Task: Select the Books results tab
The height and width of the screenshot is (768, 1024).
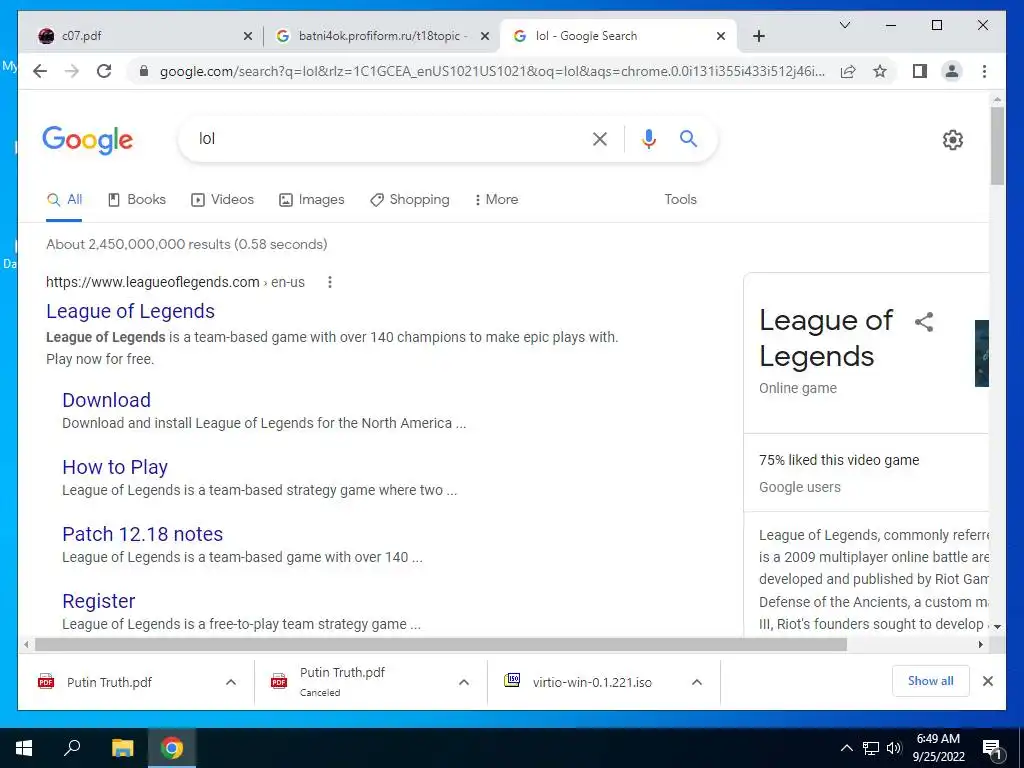Action: point(136,200)
